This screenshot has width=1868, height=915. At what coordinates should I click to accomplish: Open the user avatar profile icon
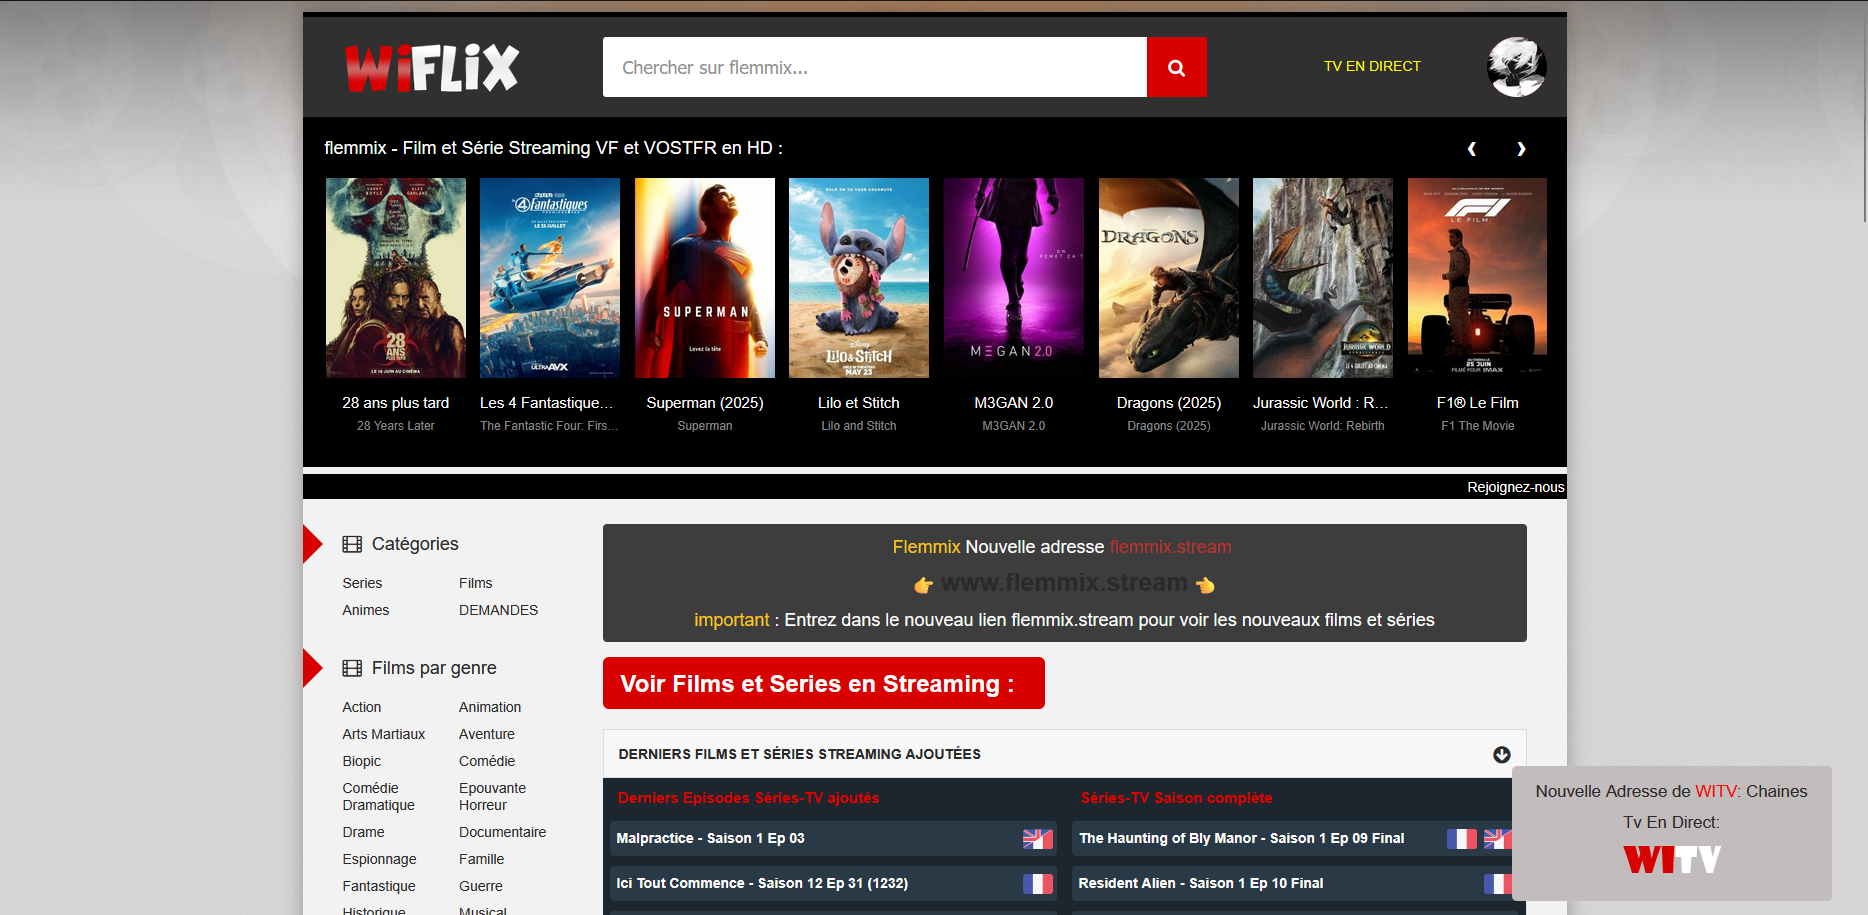click(1516, 67)
